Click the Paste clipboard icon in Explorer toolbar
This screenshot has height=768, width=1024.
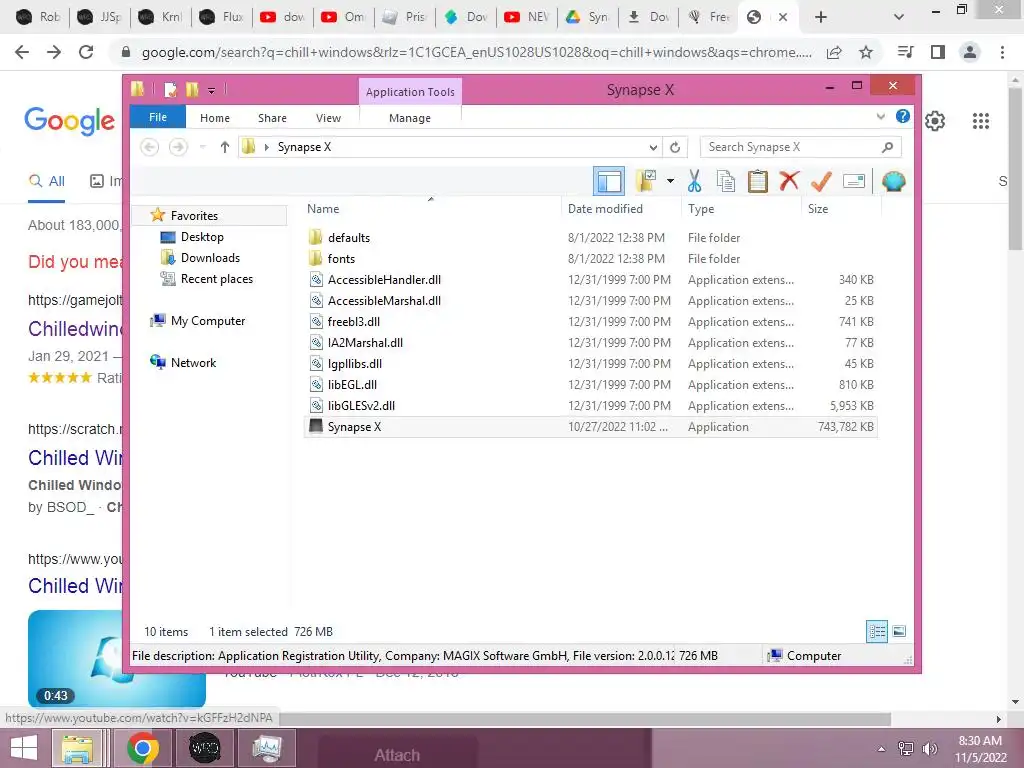pyautogui.click(x=758, y=181)
